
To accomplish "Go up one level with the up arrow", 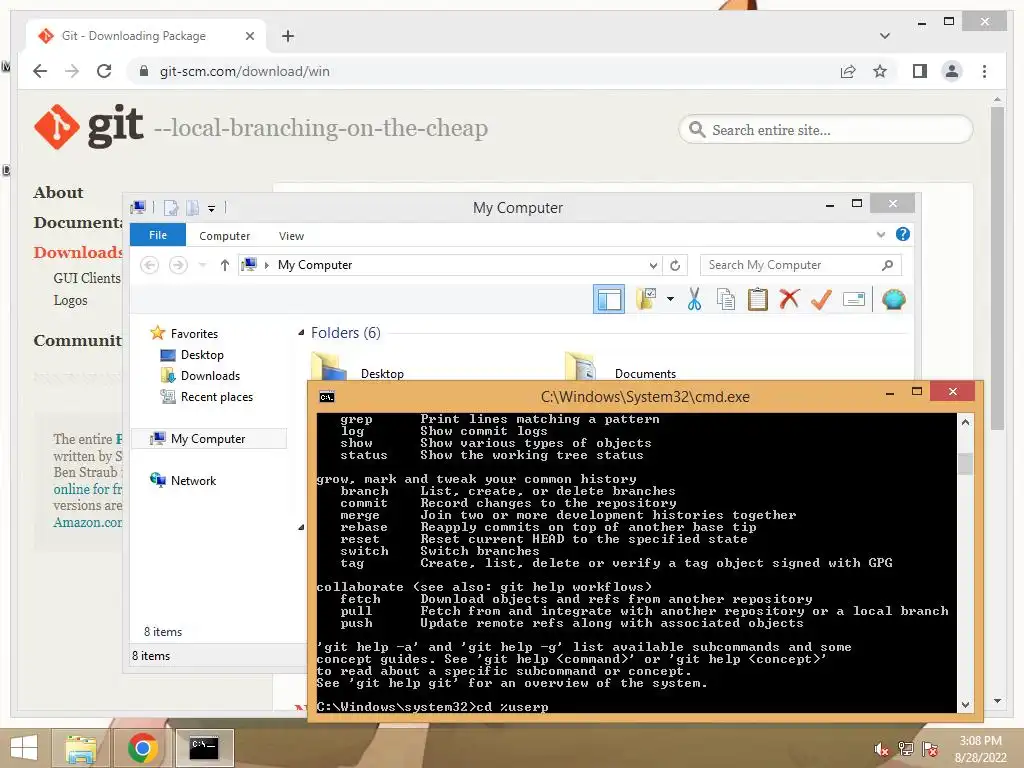I will coord(225,265).
